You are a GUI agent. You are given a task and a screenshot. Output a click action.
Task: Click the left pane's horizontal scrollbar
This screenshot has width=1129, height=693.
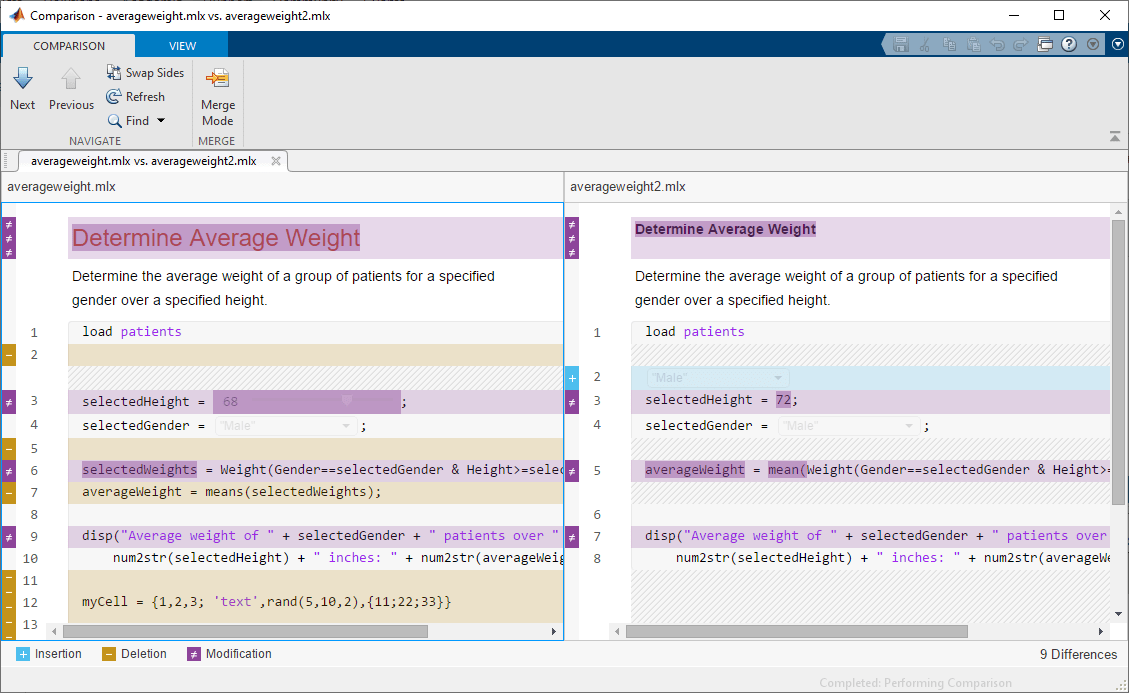[x=245, y=632]
